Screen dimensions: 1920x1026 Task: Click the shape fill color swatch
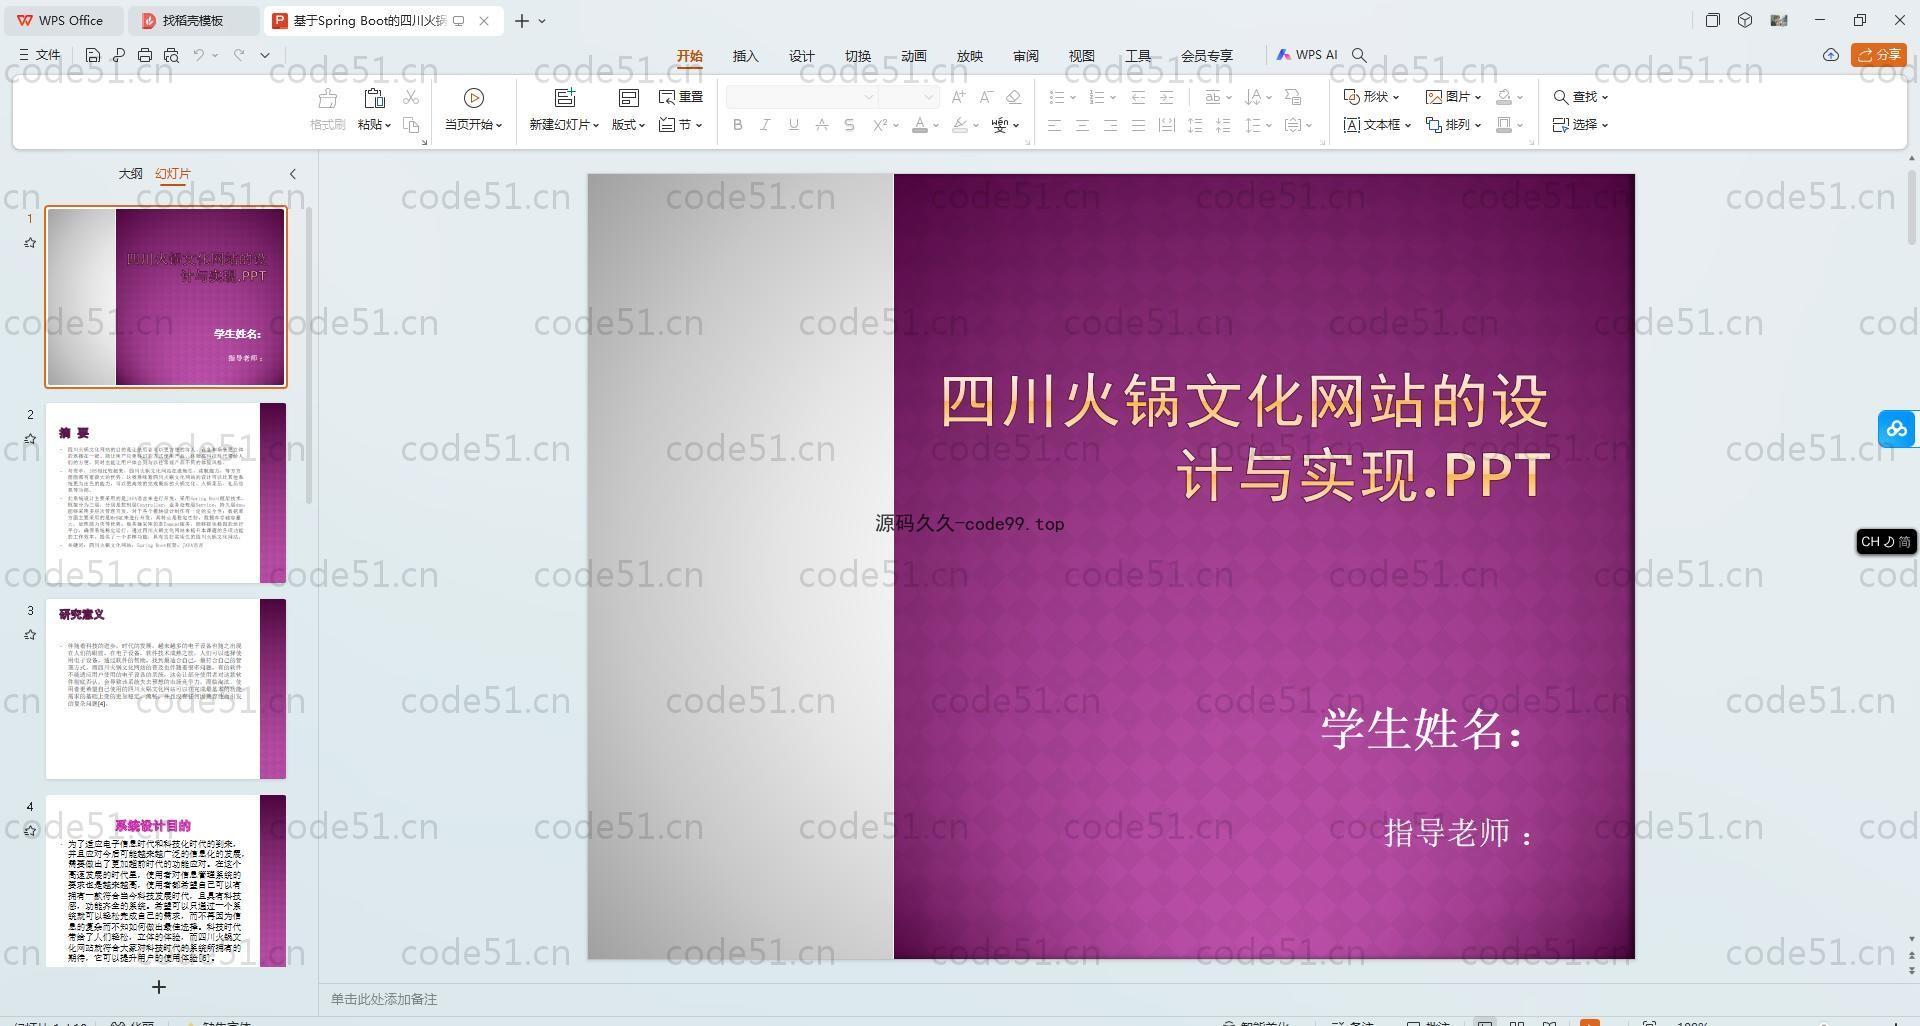point(1504,97)
